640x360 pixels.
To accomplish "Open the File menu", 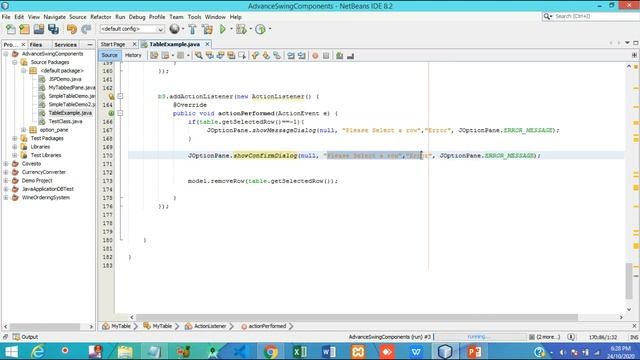I will pyautogui.click(x=6, y=17).
